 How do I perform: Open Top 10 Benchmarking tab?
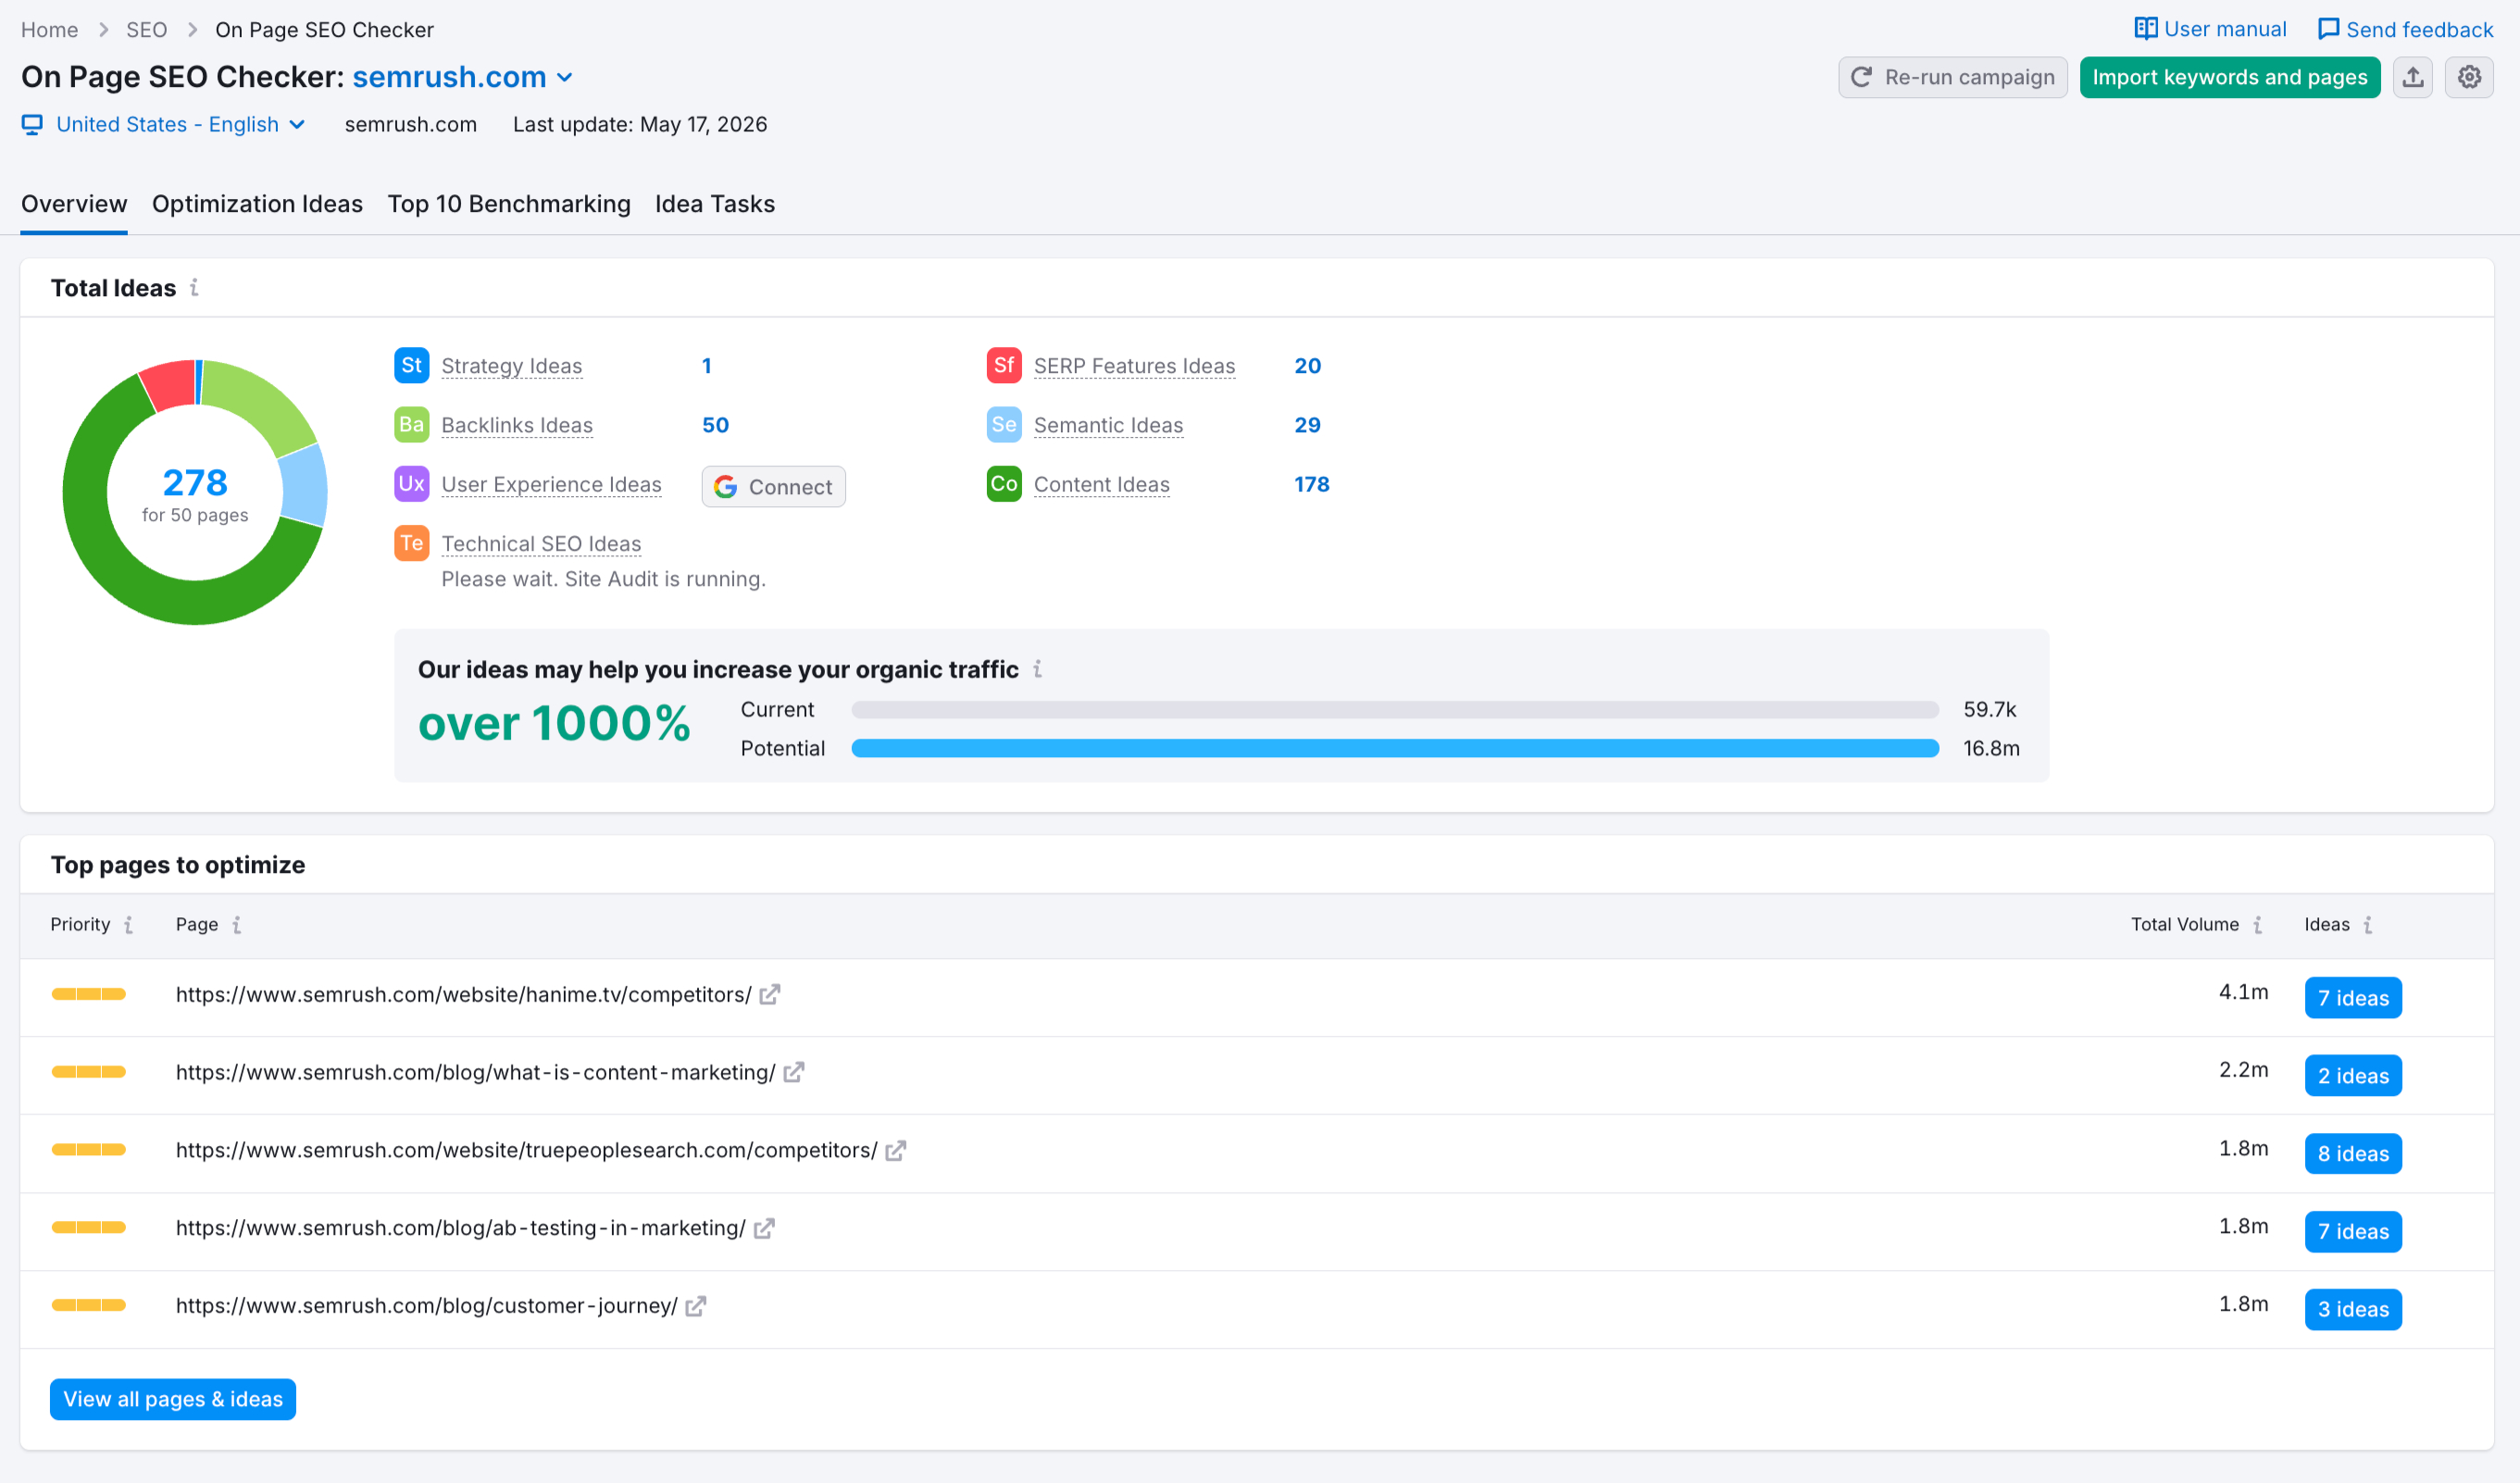point(509,204)
